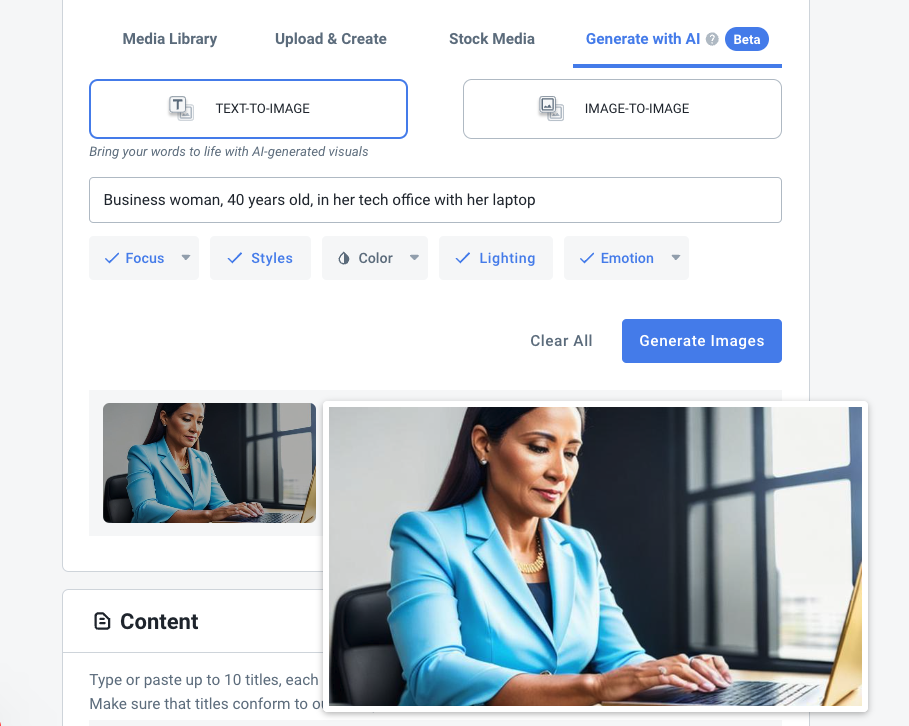Click the Beta badge
Image resolution: width=909 pixels, height=726 pixels.
(x=747, y=39)
